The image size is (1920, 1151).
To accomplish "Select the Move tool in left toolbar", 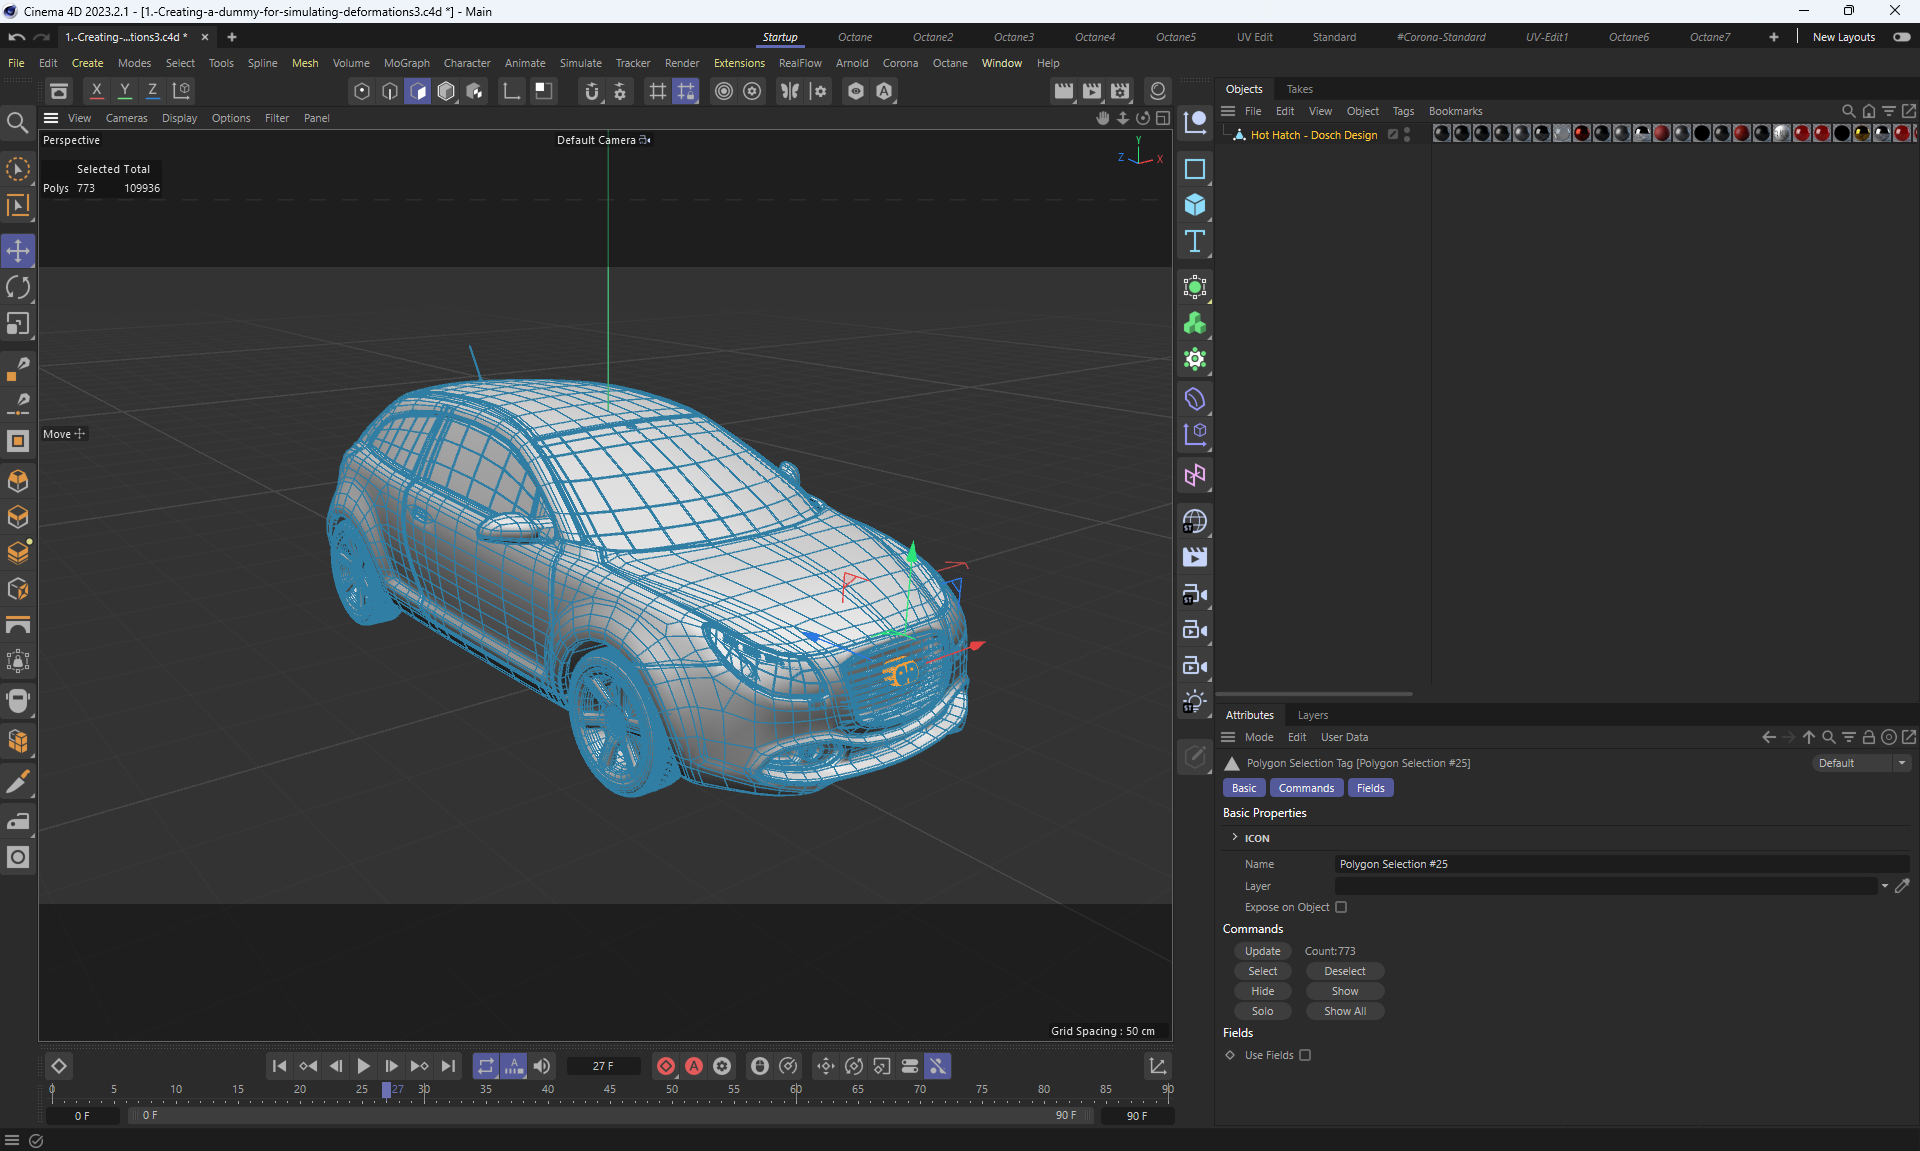I will coord(18,251).
